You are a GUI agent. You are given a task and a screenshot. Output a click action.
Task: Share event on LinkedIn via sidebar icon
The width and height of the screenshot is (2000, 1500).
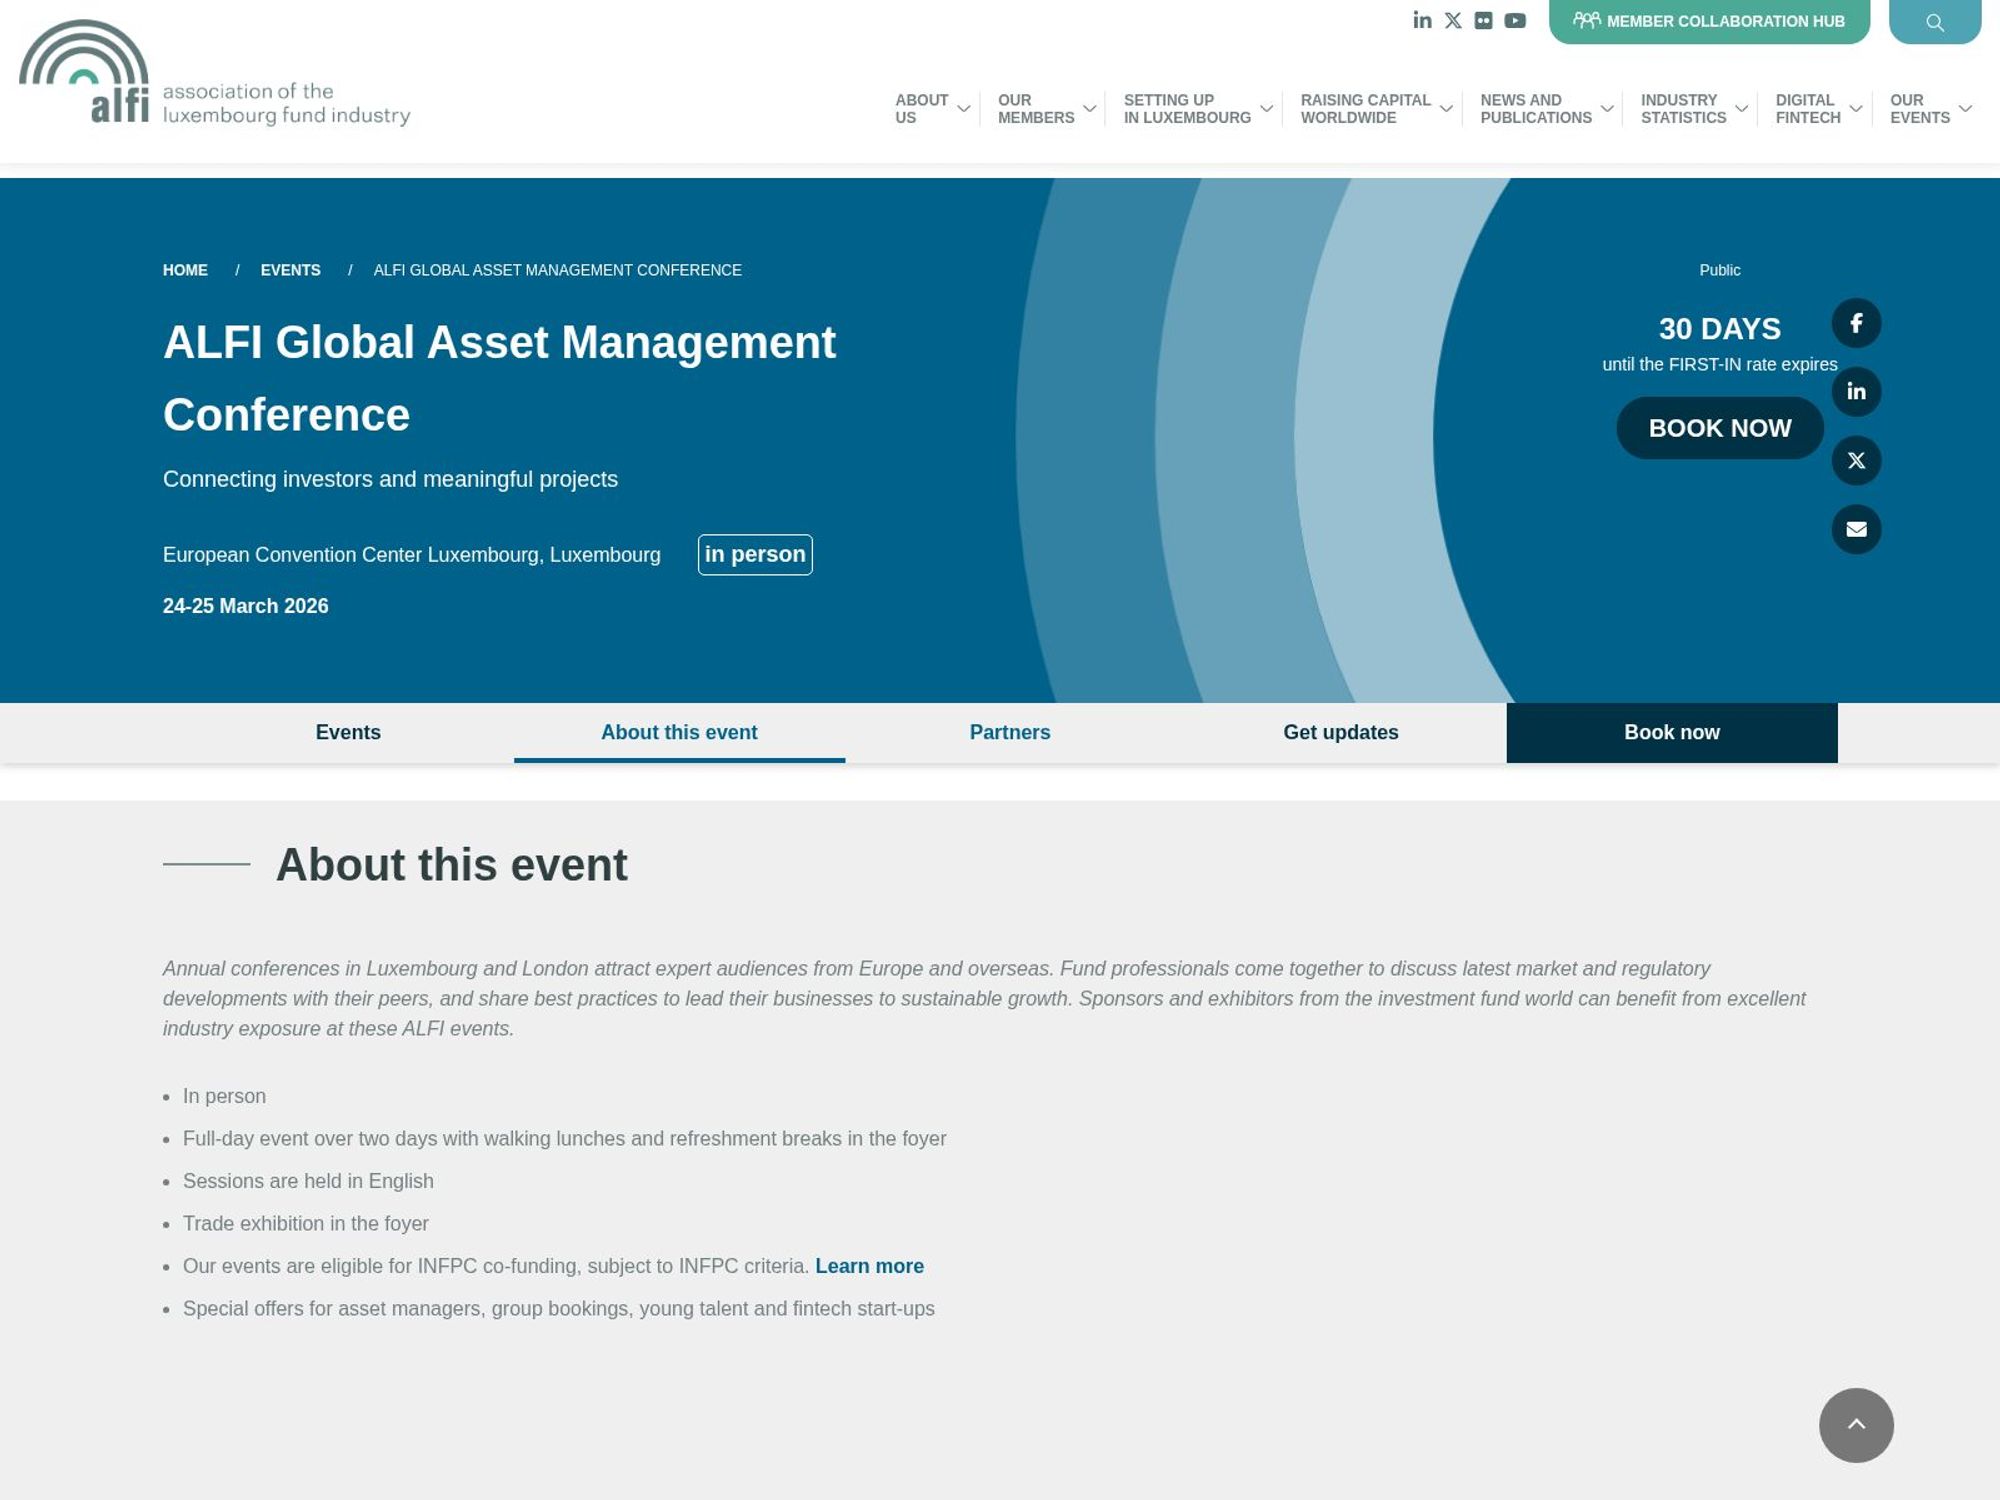pyautogui.click(x=1857, y=392)
